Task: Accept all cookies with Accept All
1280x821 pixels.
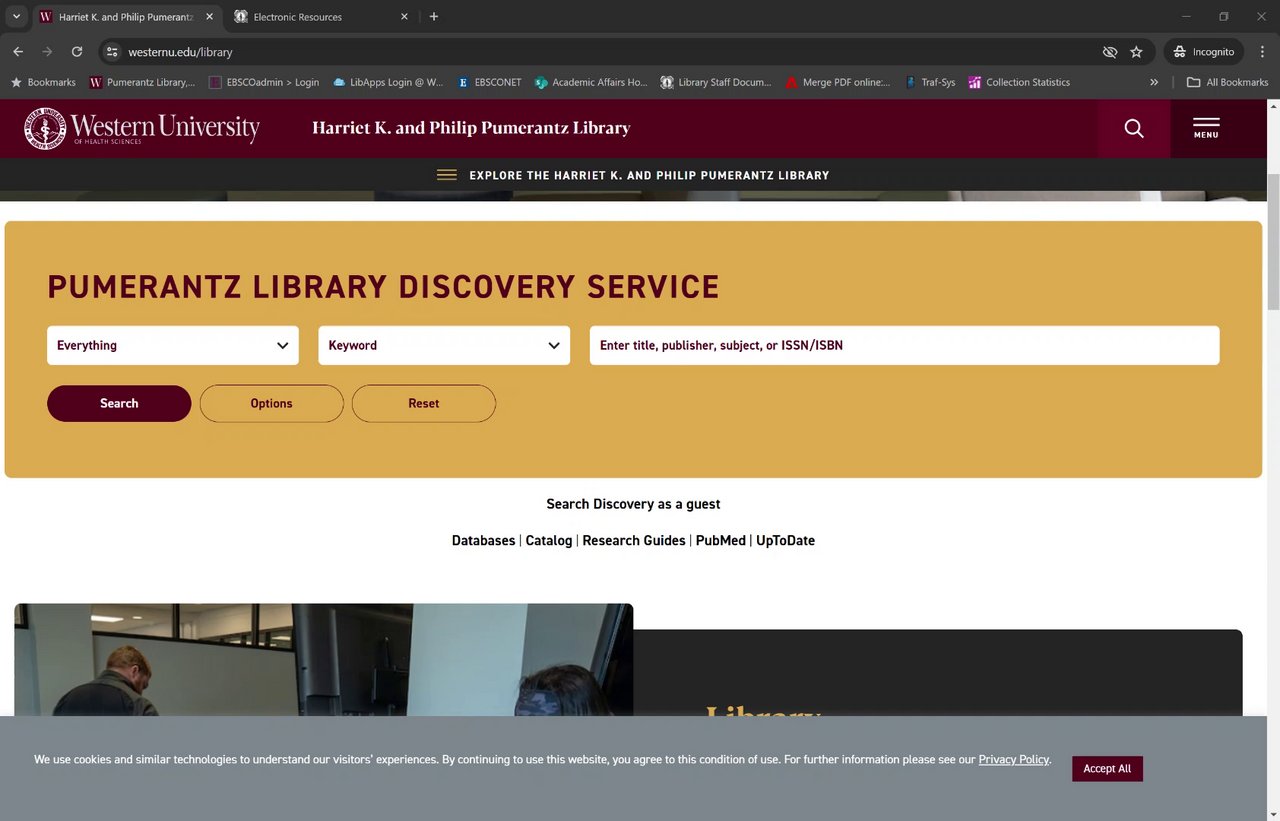Action: coord(1107,768)
